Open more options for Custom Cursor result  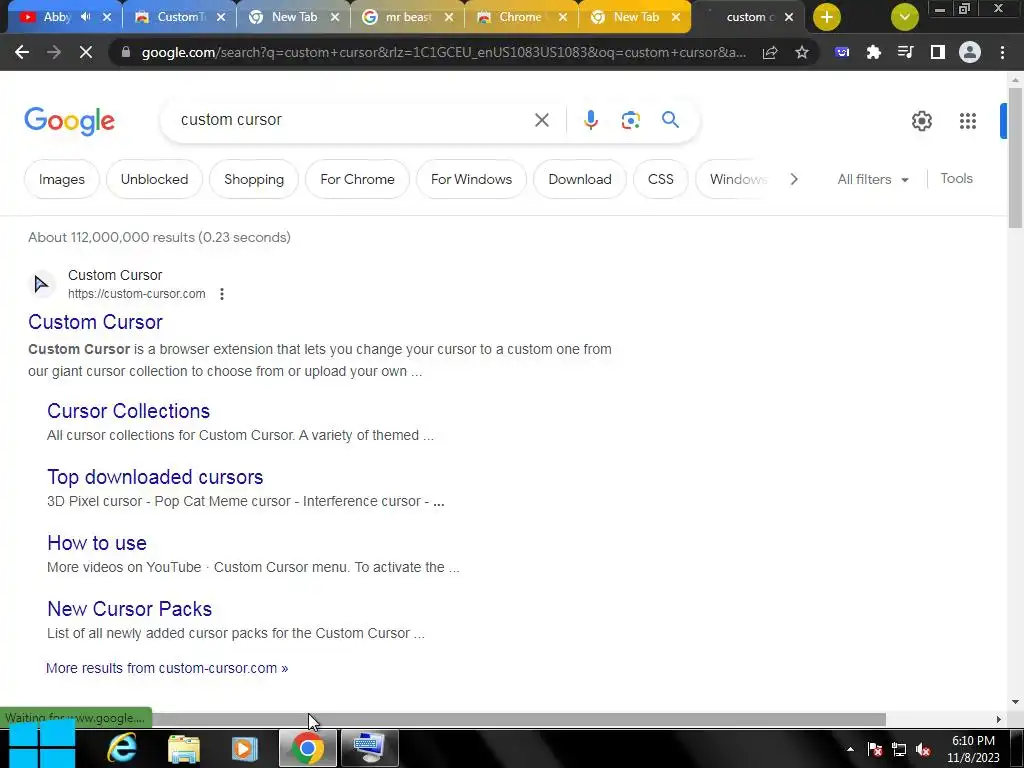[x=222, y=294]
